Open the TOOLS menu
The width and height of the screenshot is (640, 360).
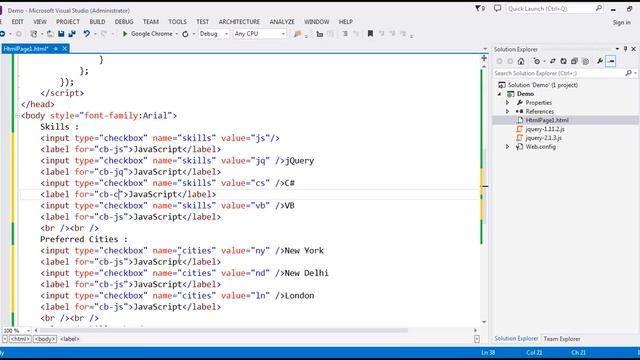[x=177, y=22]
